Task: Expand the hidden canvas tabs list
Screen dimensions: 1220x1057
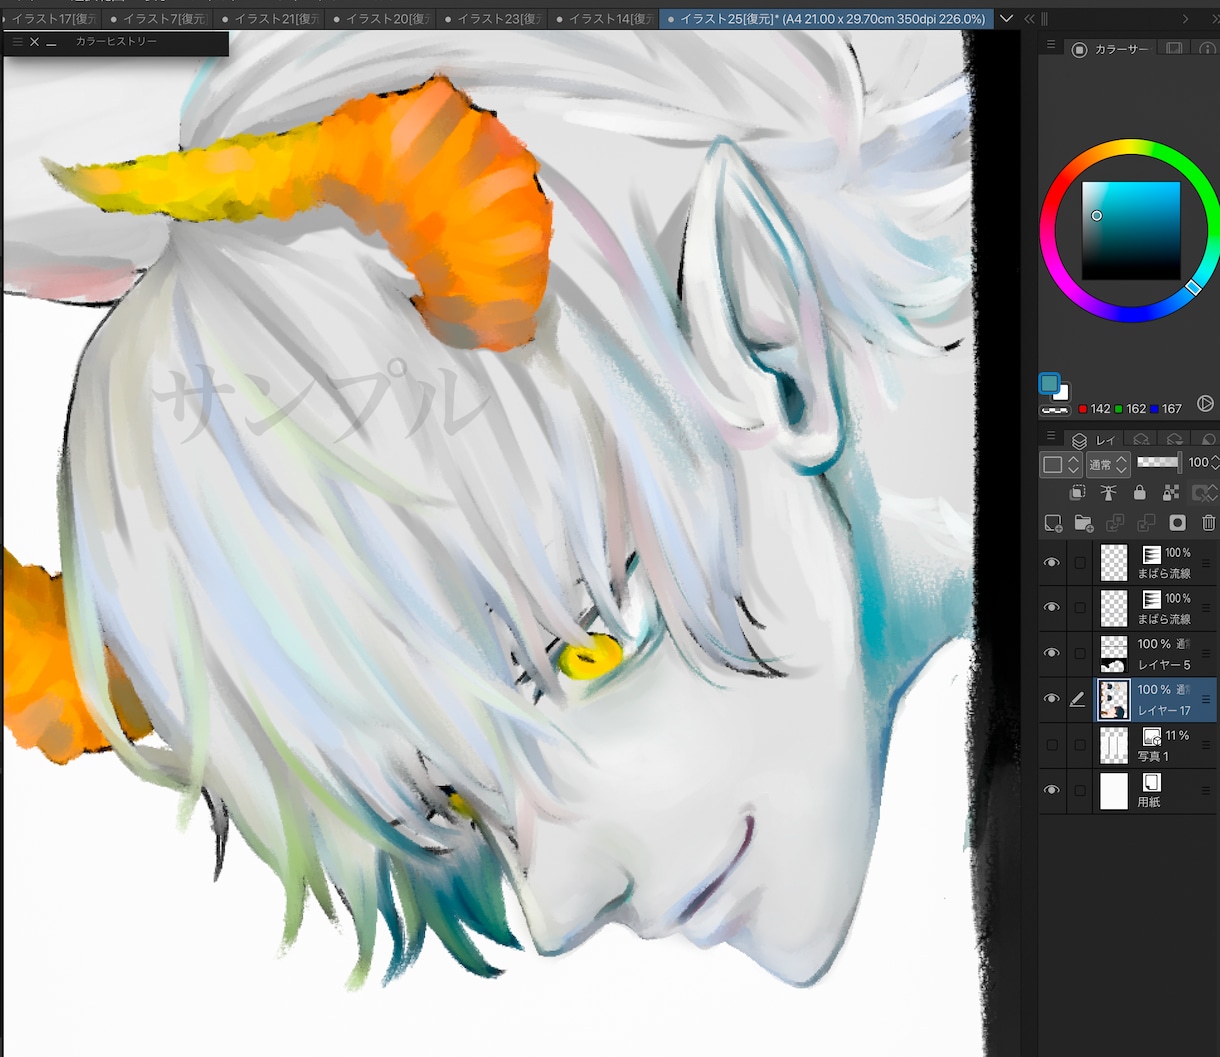Action: point(1006,18)
